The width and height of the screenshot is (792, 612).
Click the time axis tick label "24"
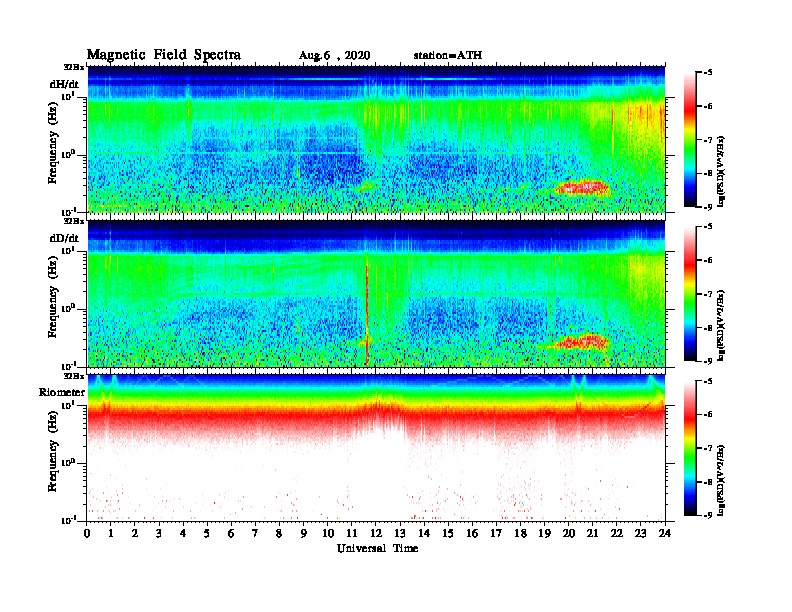point(665,534)
